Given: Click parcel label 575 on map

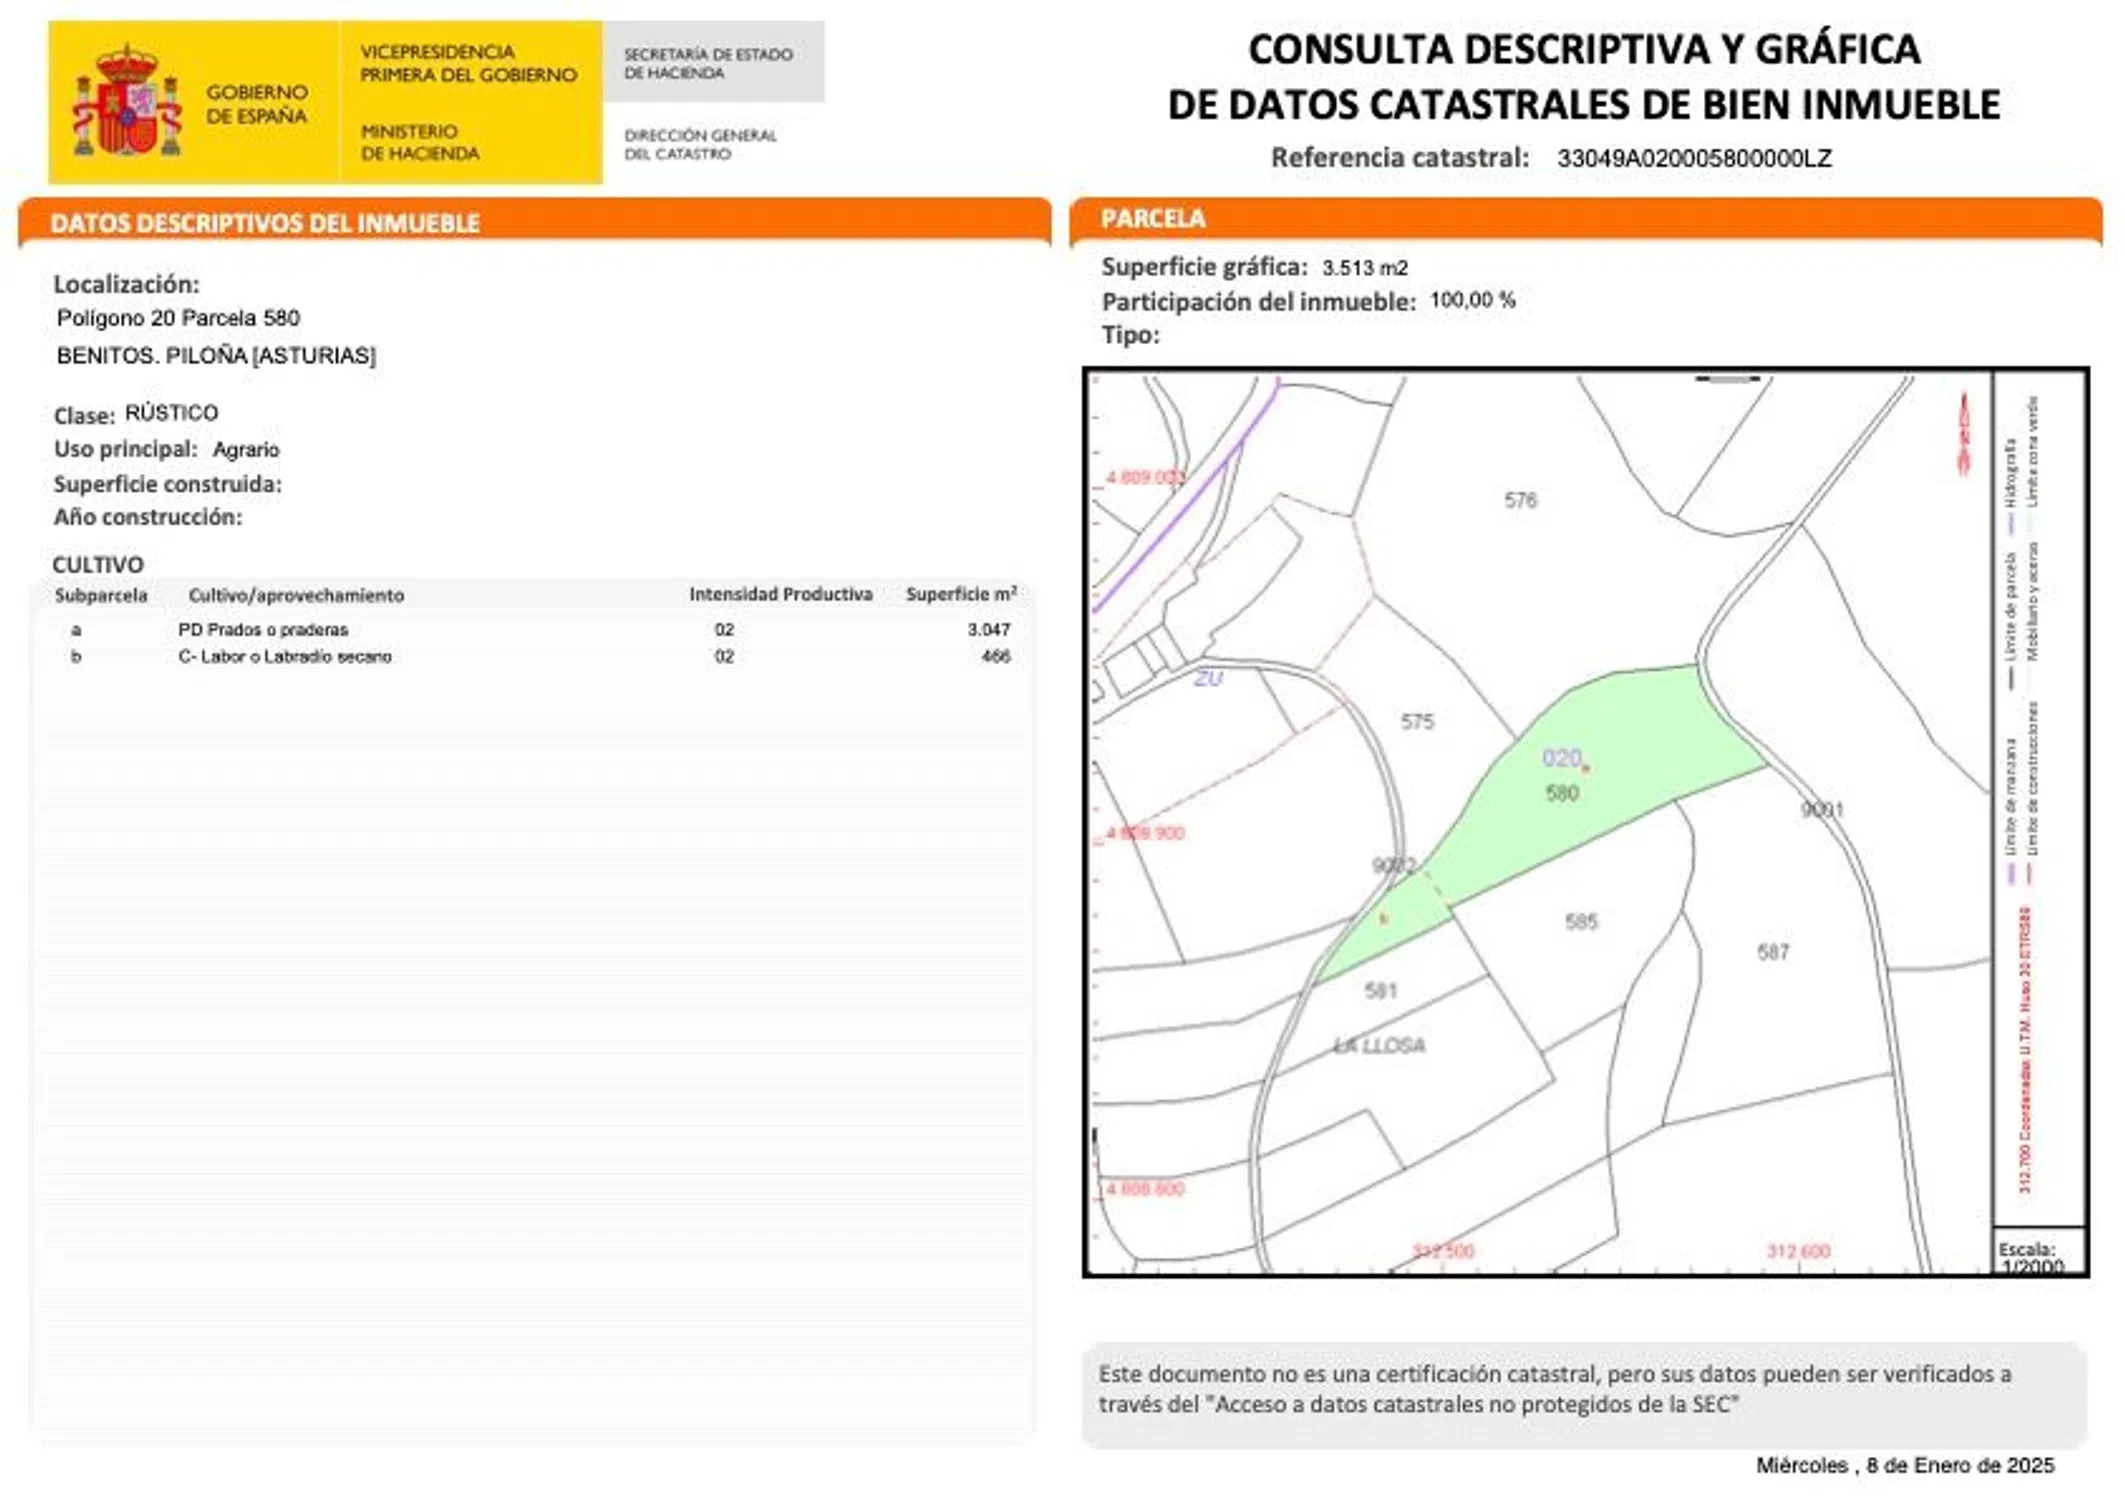Looking at the screenshot, I should point(1417,721).
